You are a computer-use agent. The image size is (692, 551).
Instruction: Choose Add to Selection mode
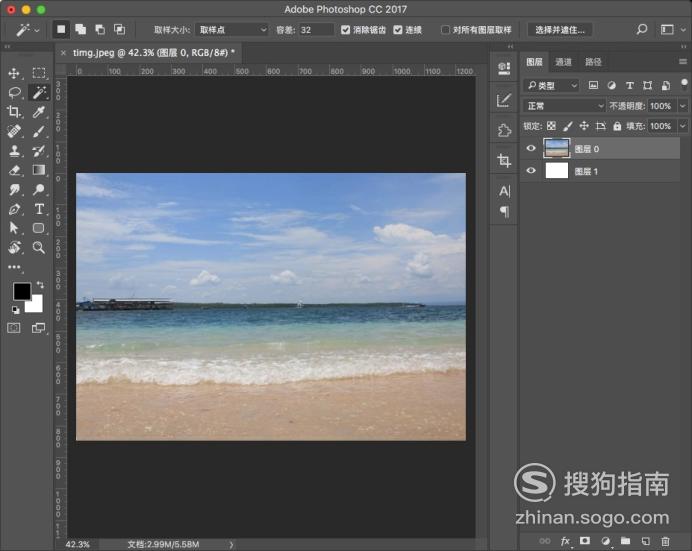[80, 30]
